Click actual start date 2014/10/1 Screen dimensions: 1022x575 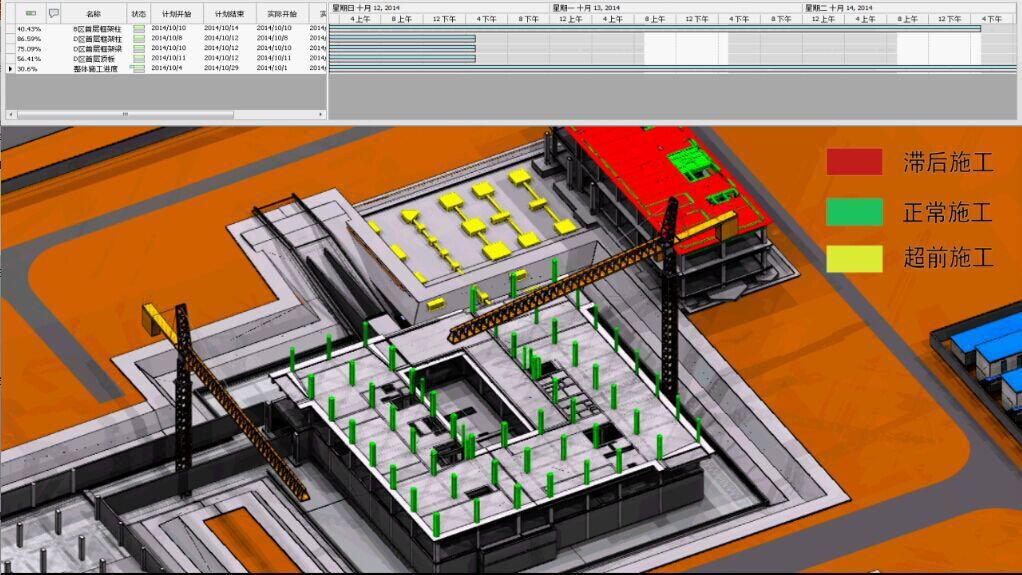tap(272, 68)
